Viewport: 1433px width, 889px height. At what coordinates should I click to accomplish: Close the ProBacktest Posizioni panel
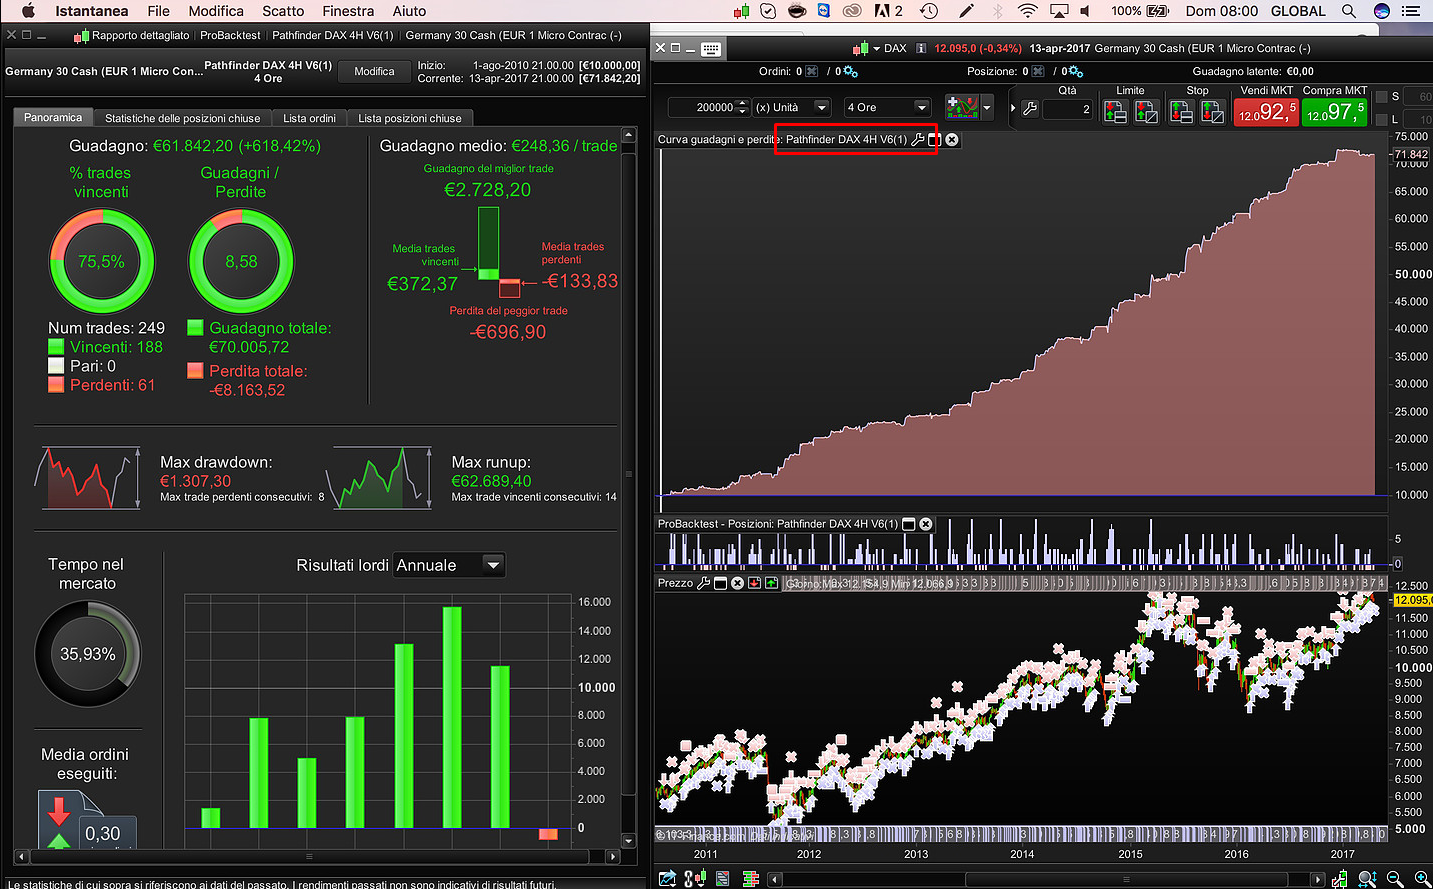926,524
